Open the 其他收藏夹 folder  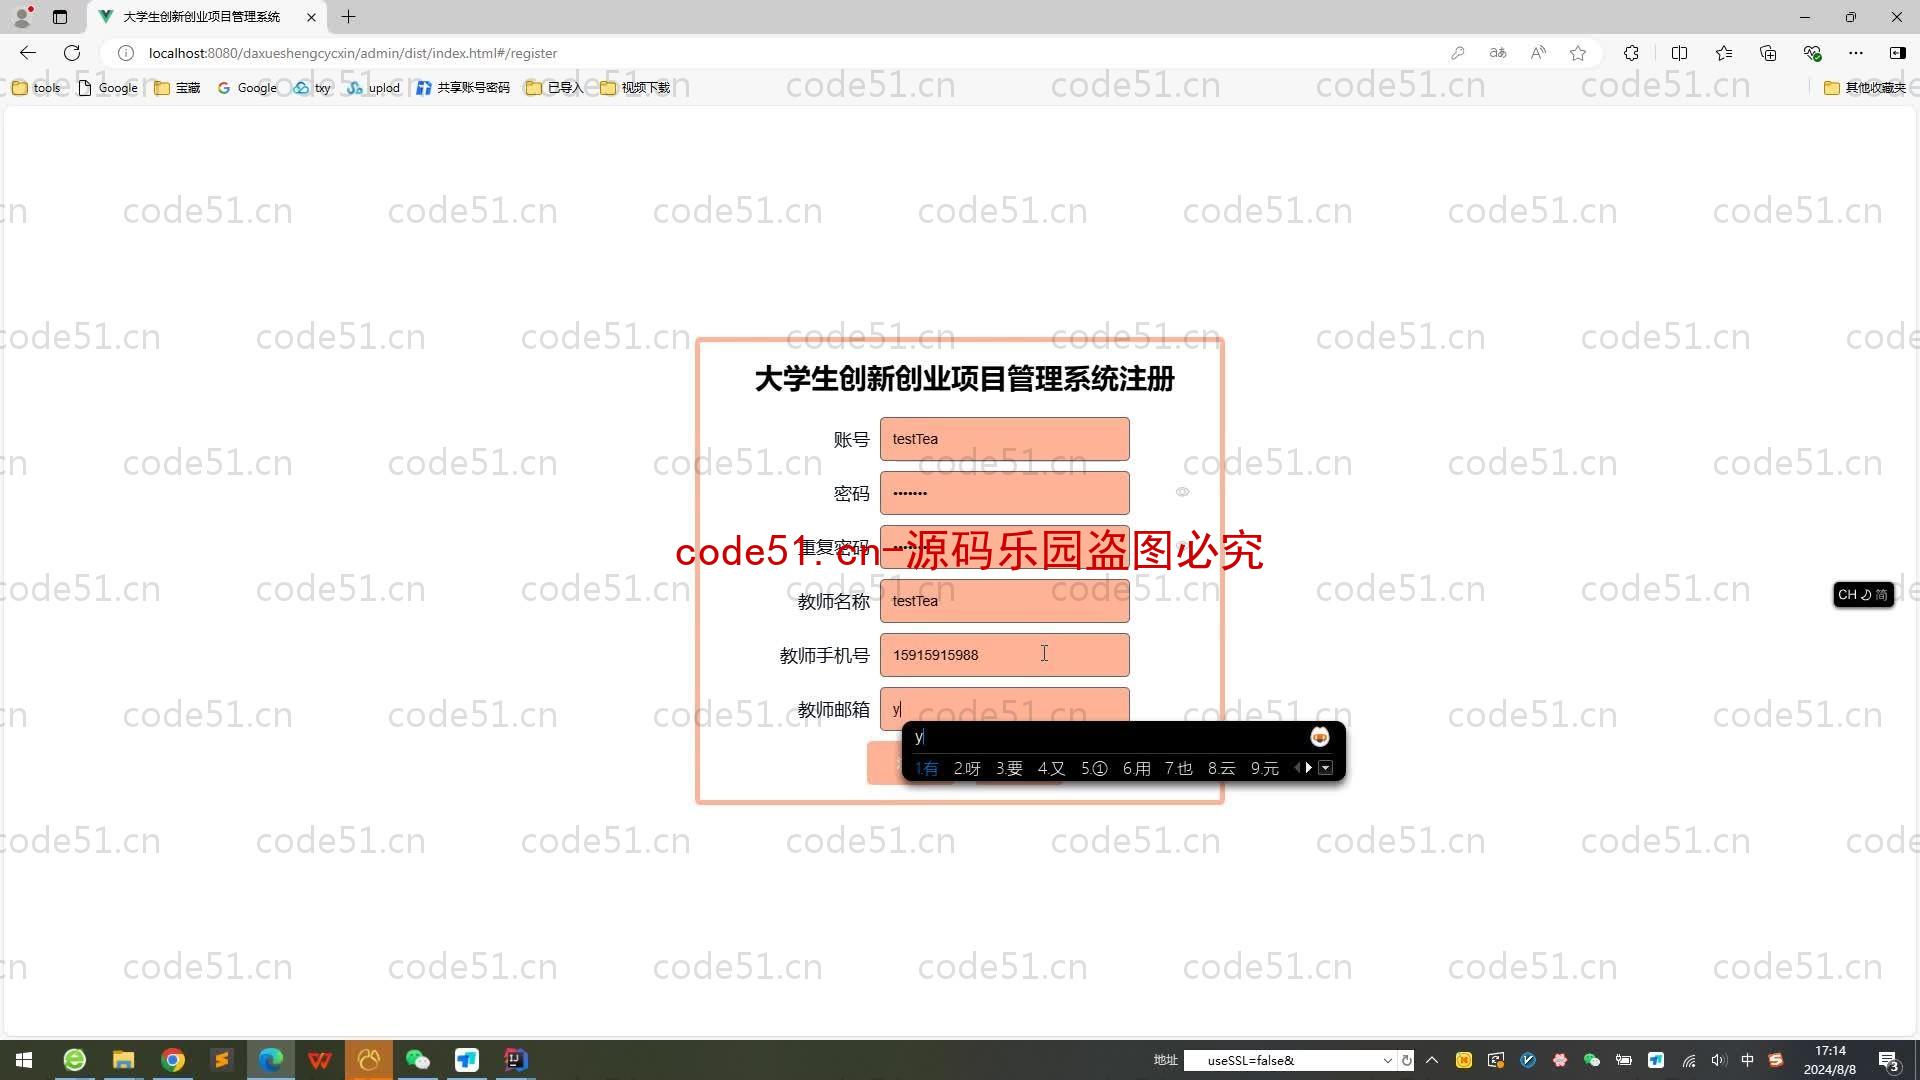[x=1865, y=88]
